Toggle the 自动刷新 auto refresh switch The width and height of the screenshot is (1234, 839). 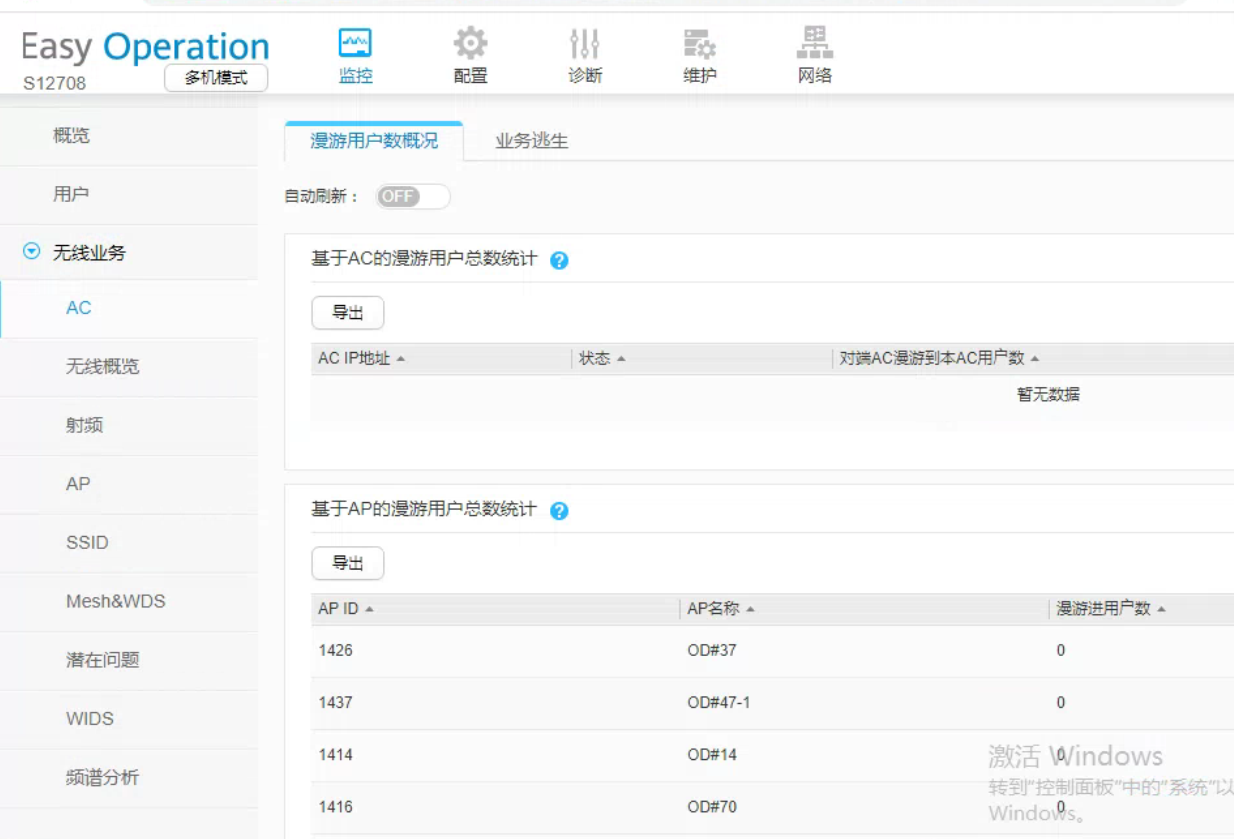412,197
